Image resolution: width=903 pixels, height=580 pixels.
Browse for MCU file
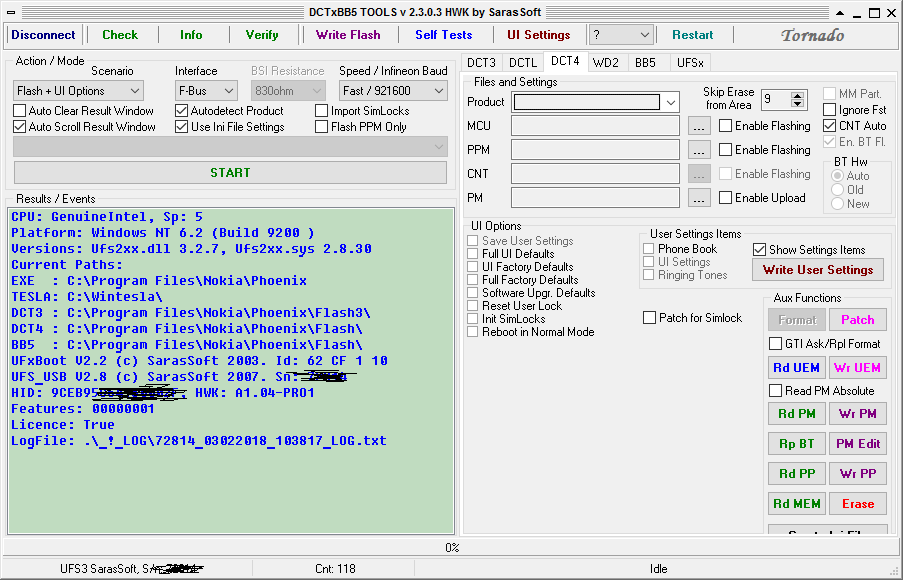699,126
